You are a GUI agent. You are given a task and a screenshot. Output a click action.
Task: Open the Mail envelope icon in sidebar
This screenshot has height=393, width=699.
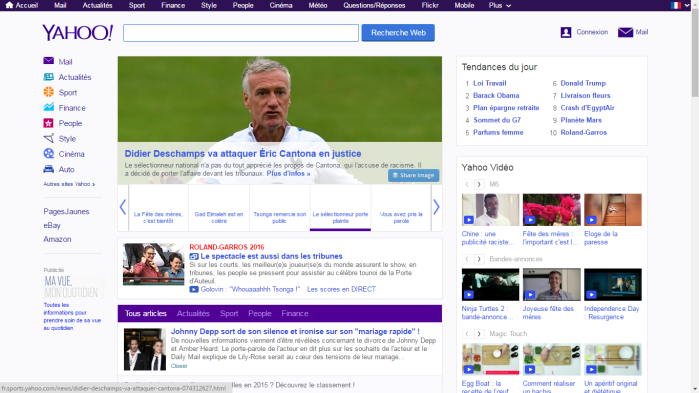(x=49, y=61)
